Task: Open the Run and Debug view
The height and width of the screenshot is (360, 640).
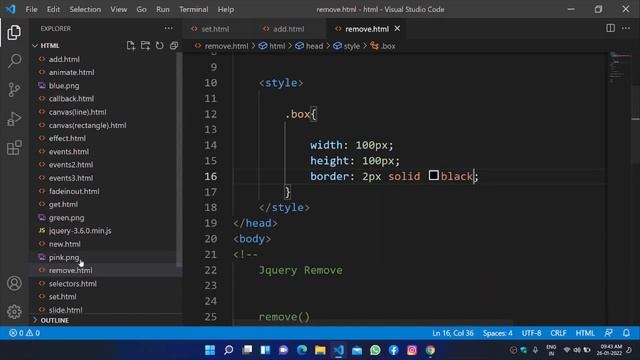Action: click(x=14, y=119)
